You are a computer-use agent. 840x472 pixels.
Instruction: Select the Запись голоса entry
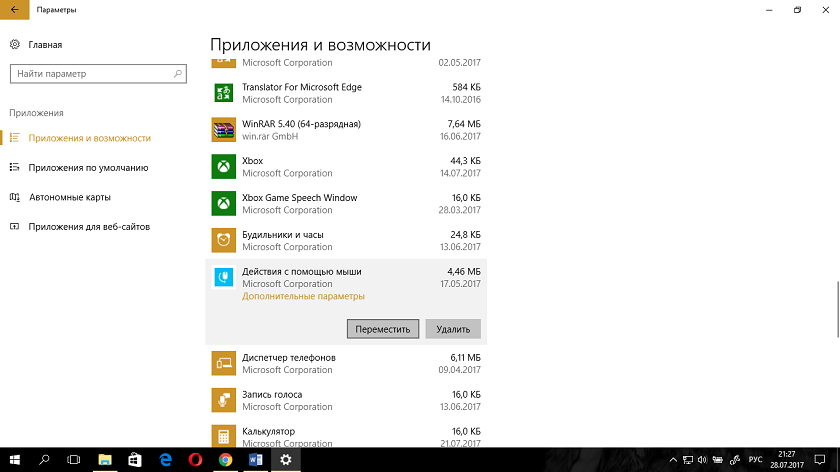click(346, 400)
